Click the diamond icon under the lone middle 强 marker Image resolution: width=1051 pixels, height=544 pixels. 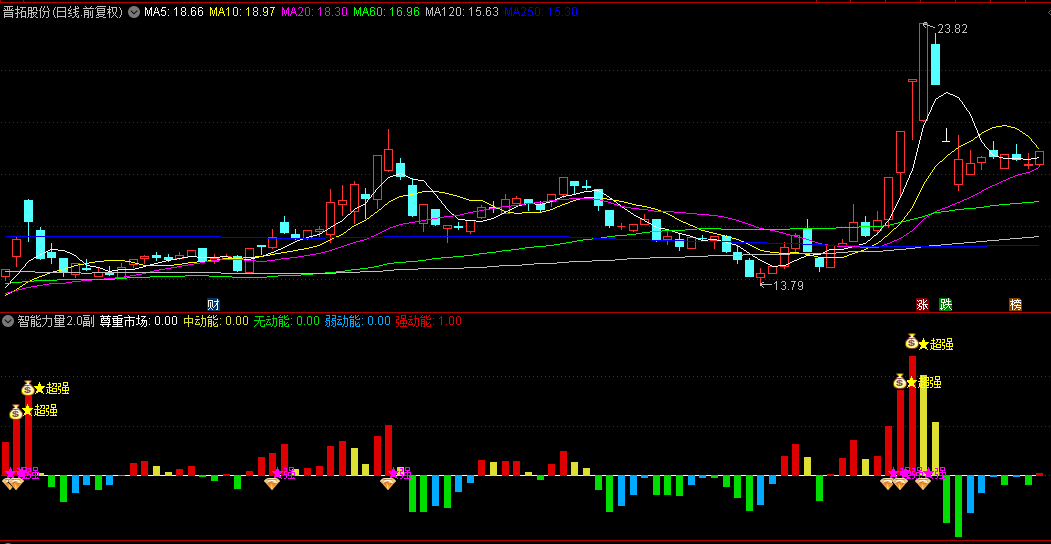tap(271, 484)
